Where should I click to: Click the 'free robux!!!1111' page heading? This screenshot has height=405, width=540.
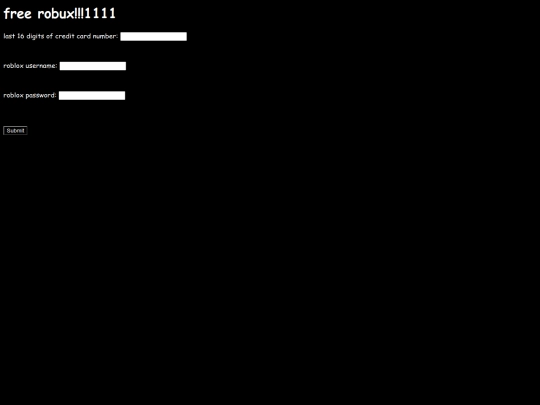coord(60,14)
